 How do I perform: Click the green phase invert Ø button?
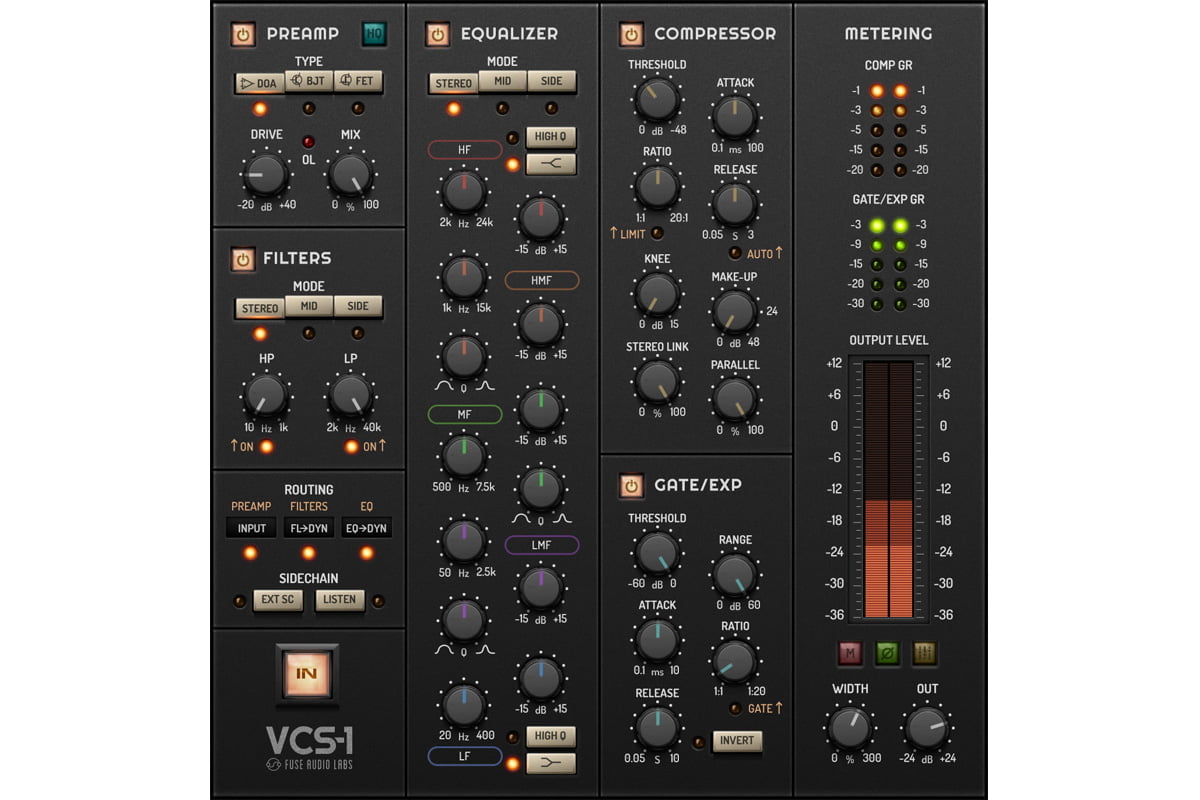[888, 655]
